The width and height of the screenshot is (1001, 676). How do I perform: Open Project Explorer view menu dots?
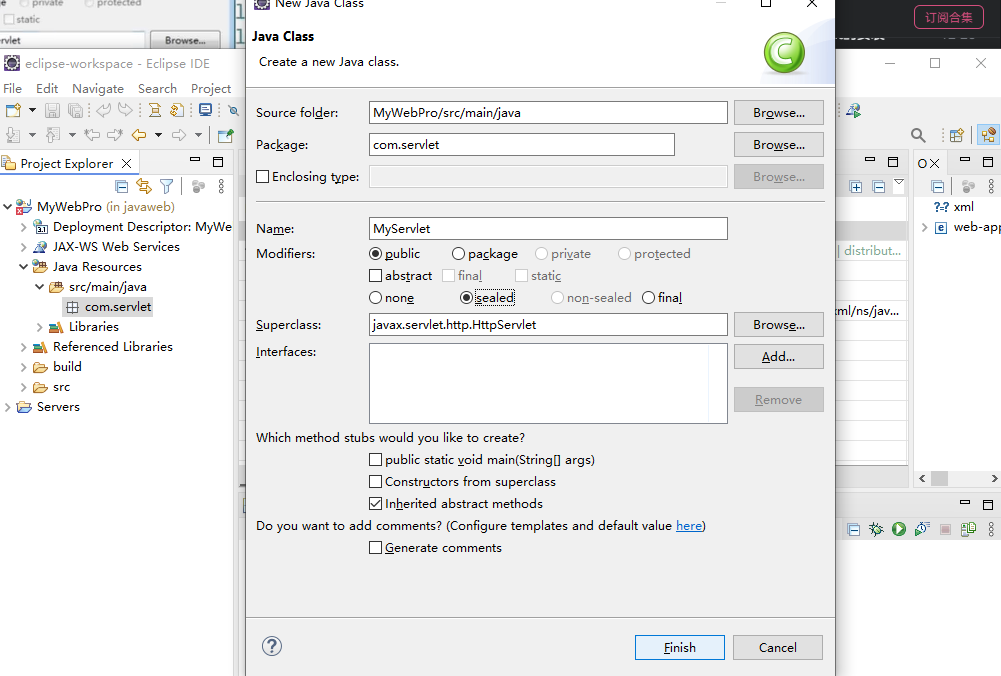221,186
